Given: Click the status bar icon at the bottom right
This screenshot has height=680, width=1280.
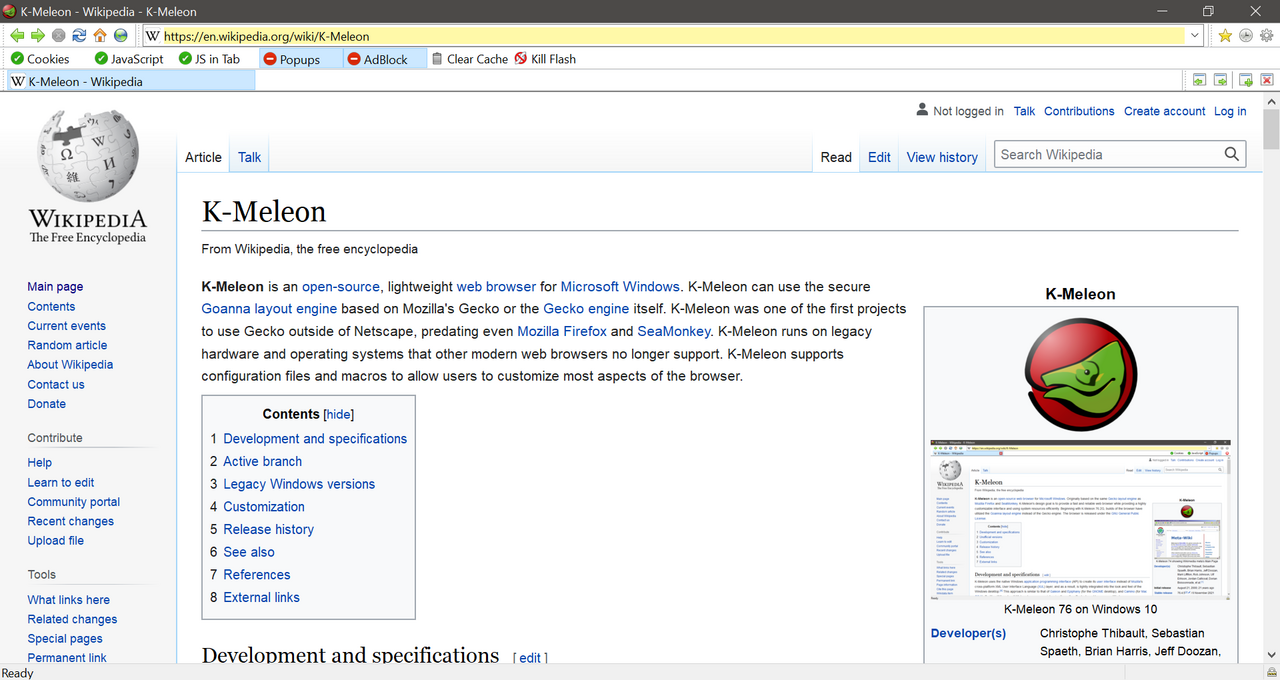Looking at the screenshot, I should (x=1271, y=672).
